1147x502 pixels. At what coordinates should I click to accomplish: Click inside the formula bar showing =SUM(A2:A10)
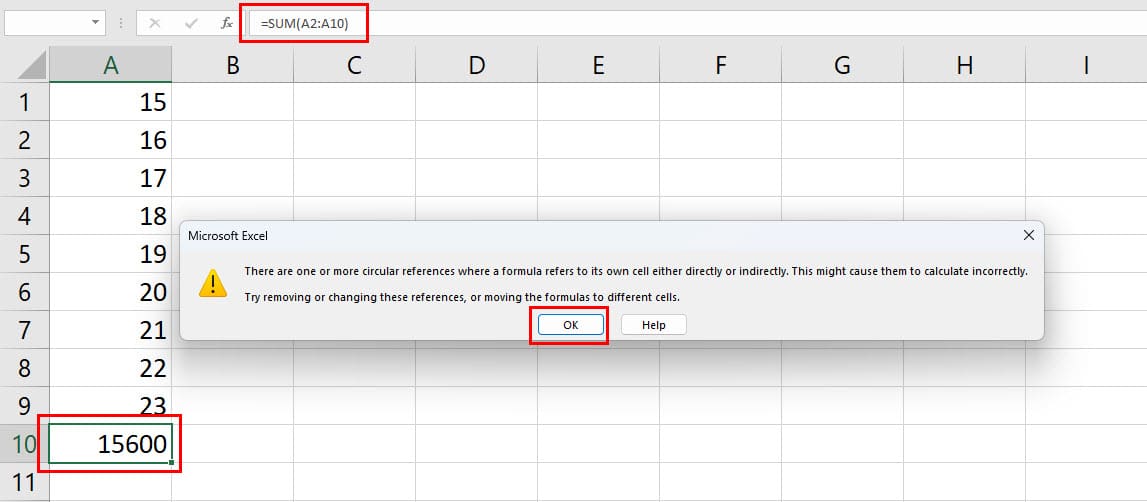(x=697, y=23)
